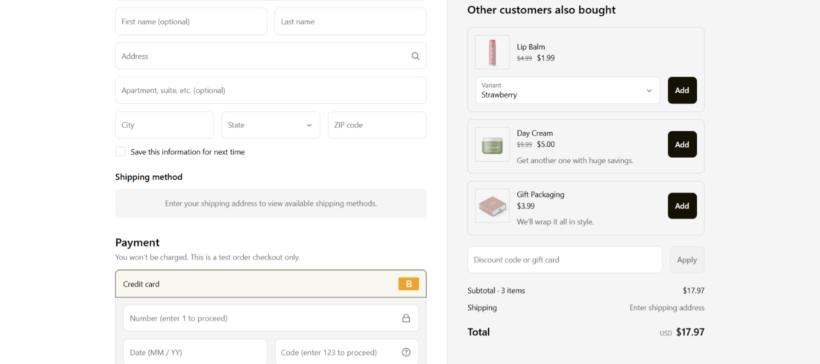Screen dimensions: 820x364
Task: Focus the City field
Action: pyautogui.click(x=164, y=125)
